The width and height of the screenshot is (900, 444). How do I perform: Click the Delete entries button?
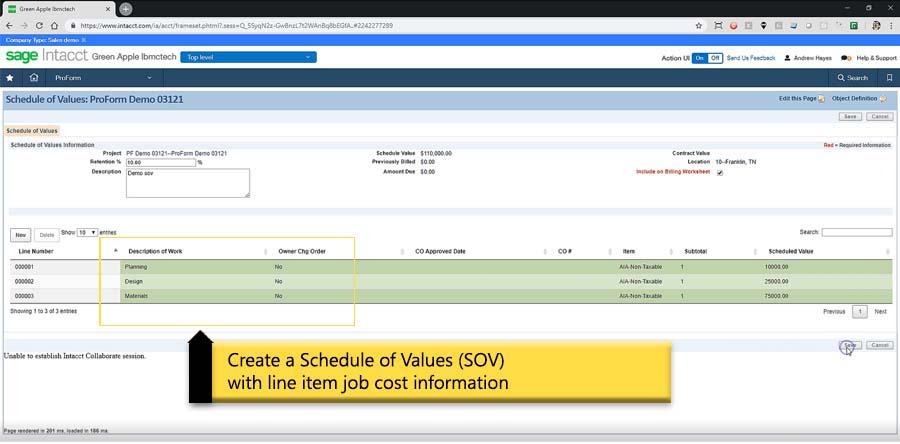pyautogui.click(x=46, y=235)
